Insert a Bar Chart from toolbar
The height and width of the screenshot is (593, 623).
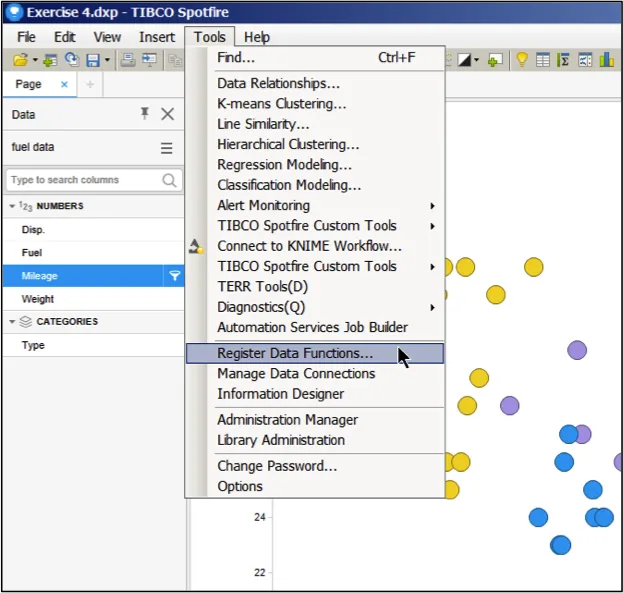606,60
